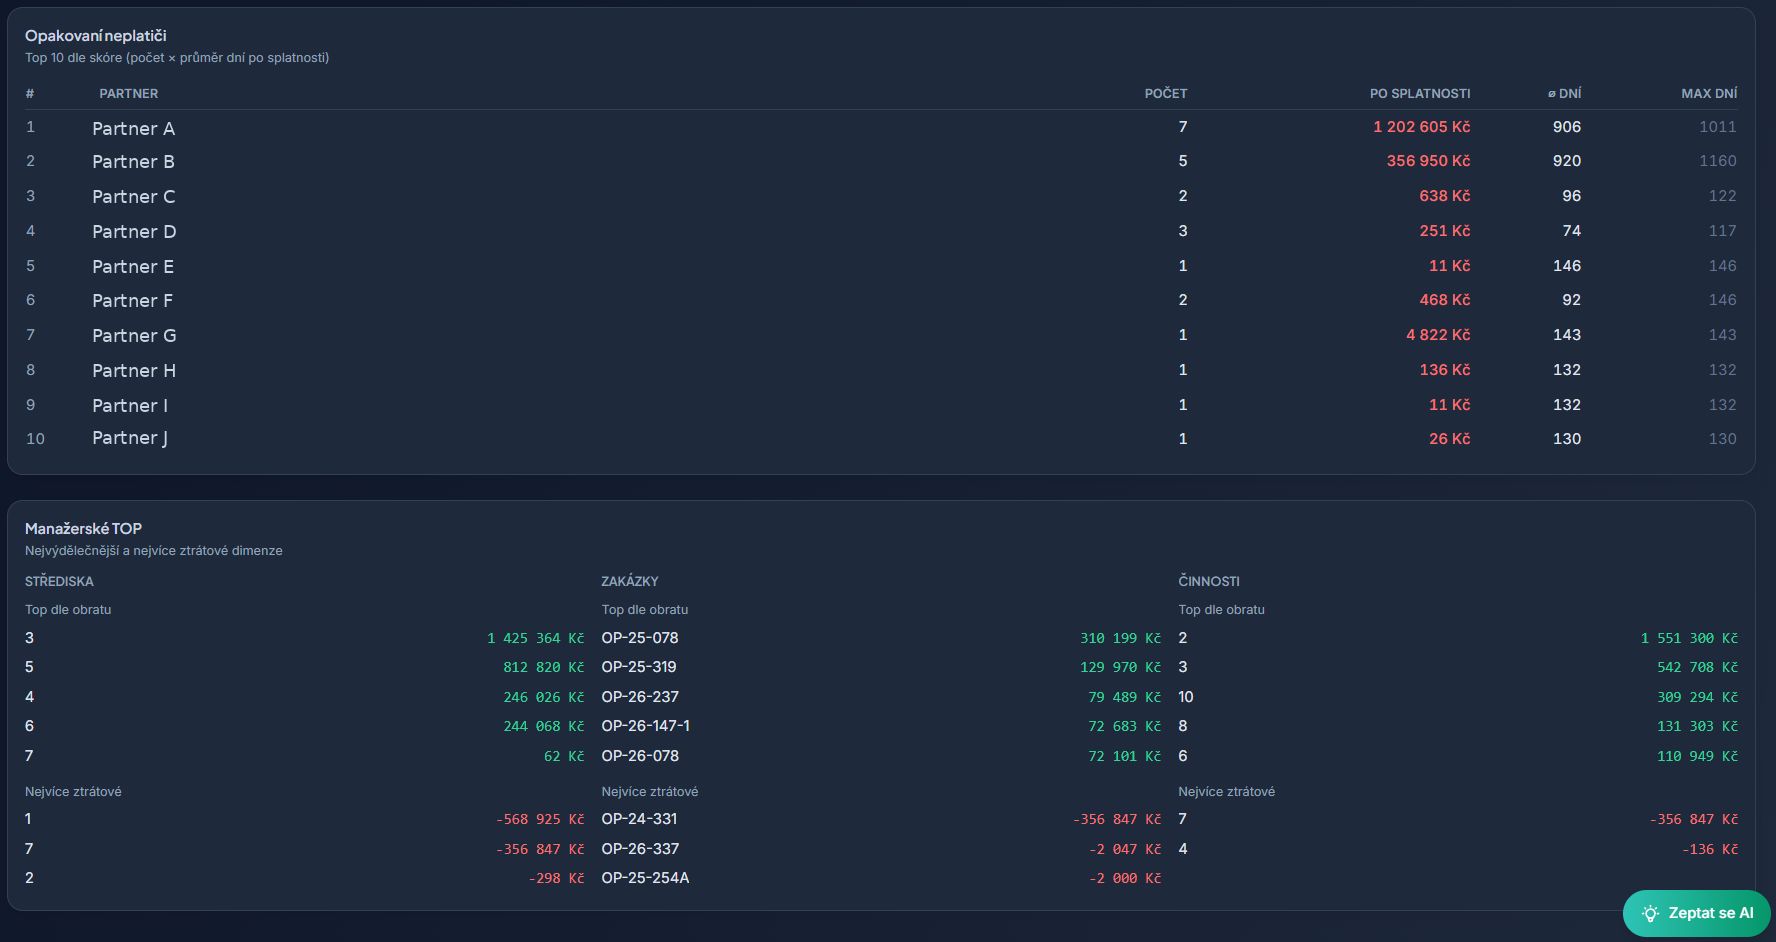The height and width of the screenshot is (942, 1776).
Task: Click the 244 068 Kč turnover value
Action: pos(544,726)
